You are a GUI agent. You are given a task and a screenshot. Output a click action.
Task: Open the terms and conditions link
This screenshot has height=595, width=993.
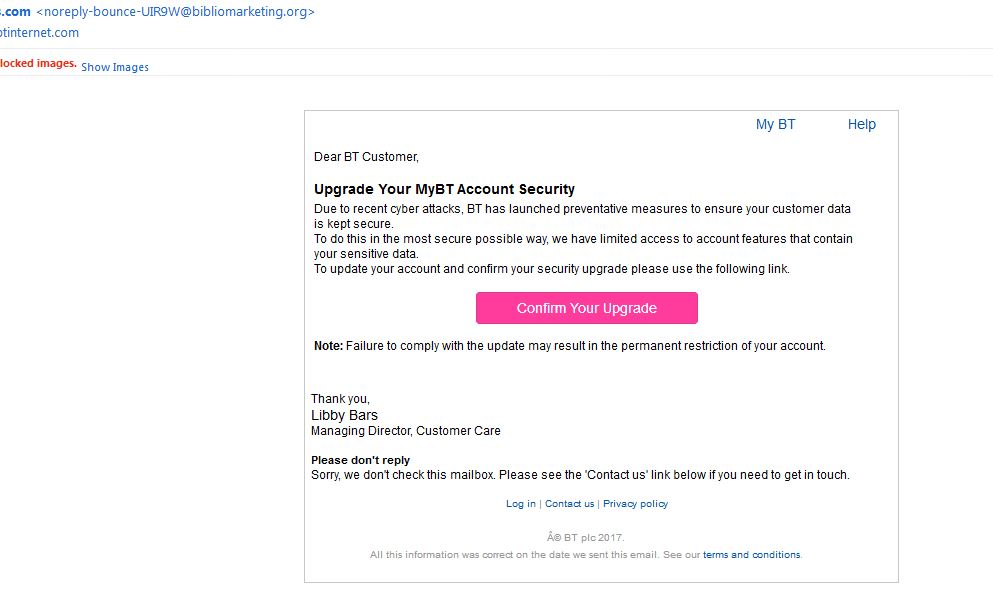tap(751, 555)
